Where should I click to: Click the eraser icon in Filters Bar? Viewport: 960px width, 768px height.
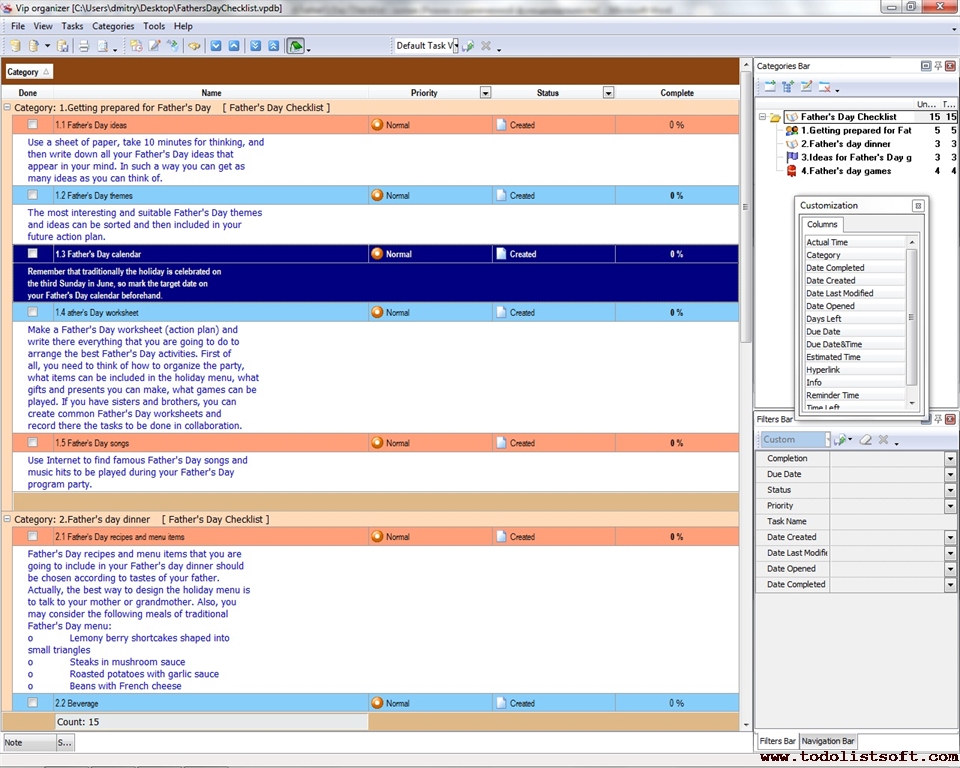pos(866,440)
